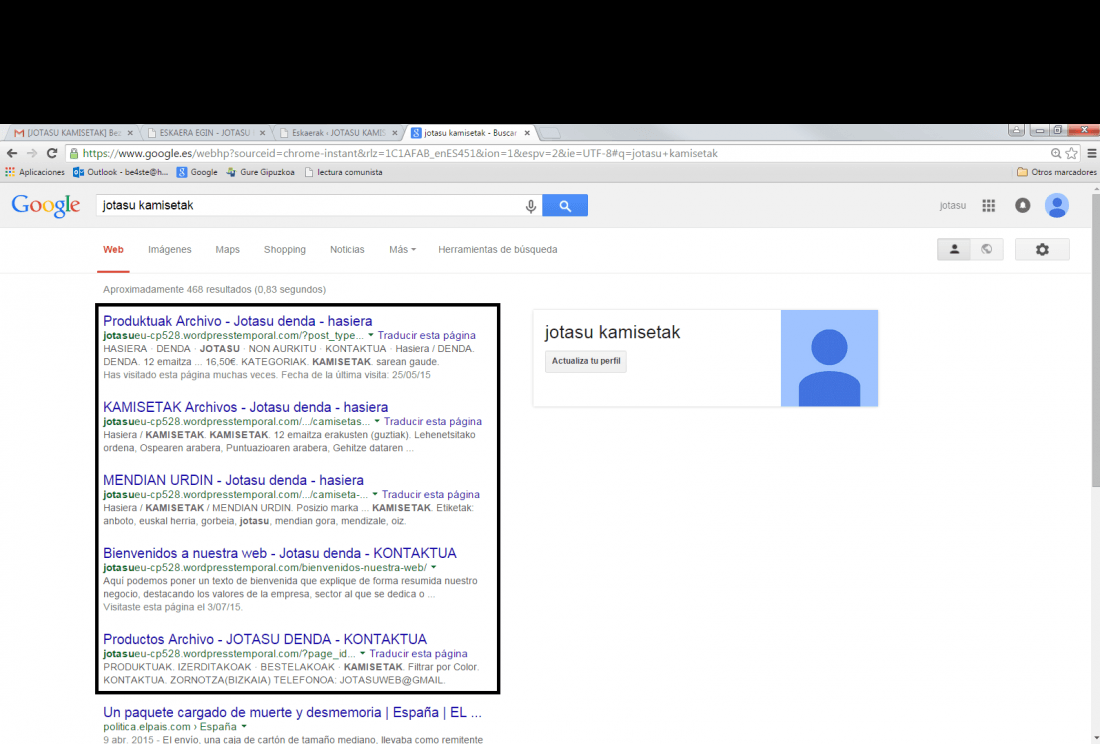This screenshot has width=1100, height=744.
Task: Start voice search with the microphone icon
Action: click(x=531, y=205)
